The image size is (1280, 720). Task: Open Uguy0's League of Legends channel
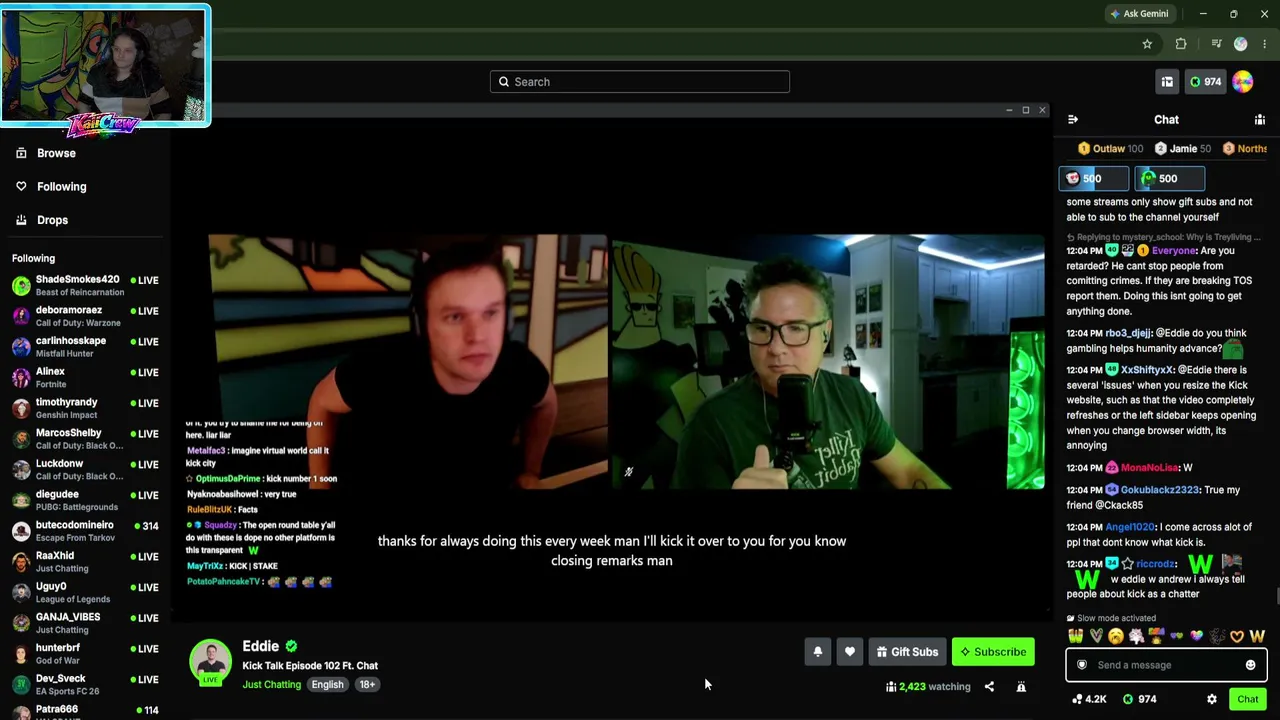(x=85, y=593)
